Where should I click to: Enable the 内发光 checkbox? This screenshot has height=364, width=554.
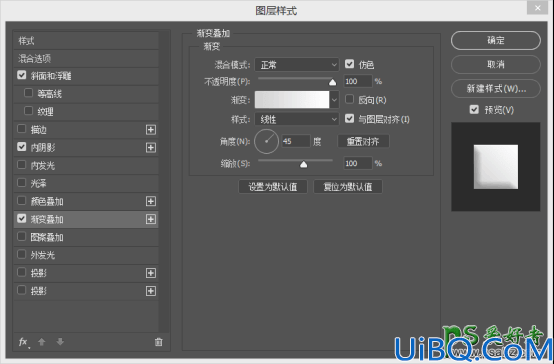point(22,165)
